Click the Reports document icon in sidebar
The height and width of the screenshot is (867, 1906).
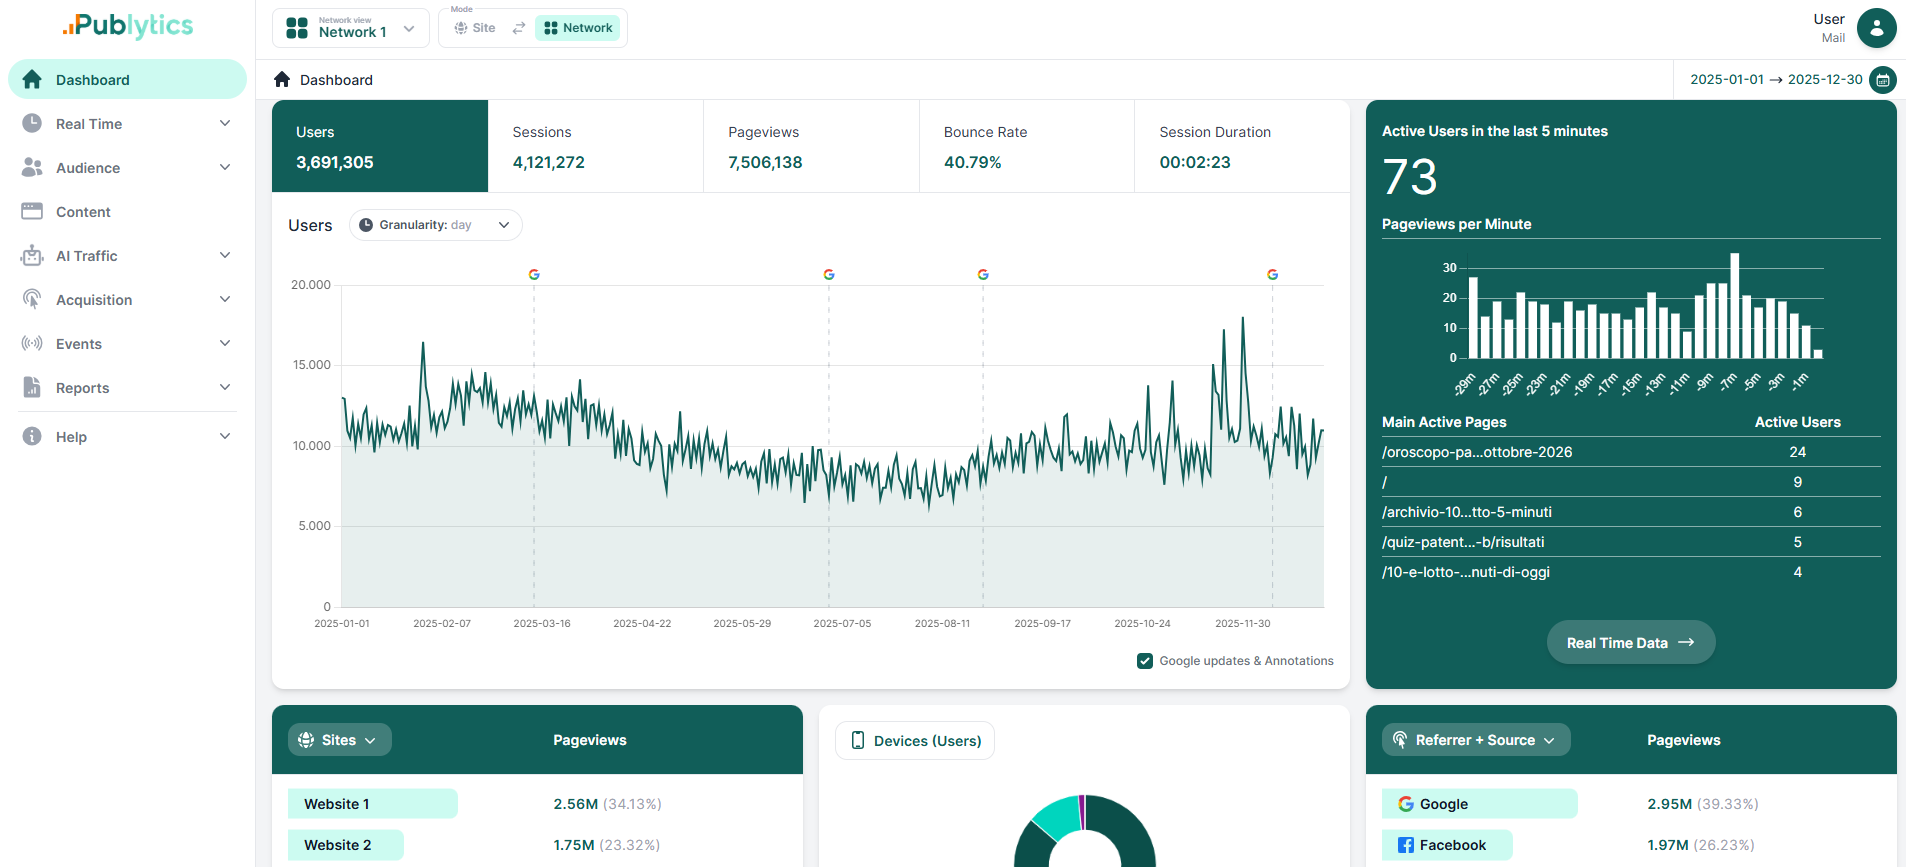point(32,387)
